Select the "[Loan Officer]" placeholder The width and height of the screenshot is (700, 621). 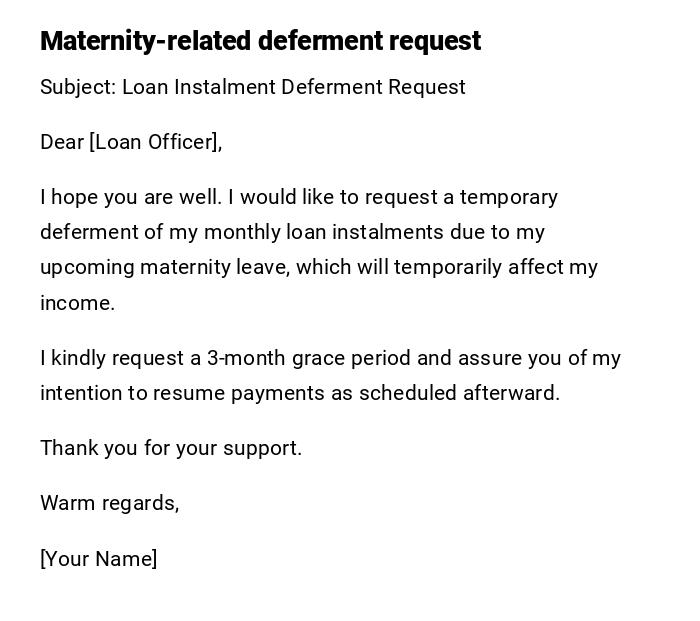pyautogui.click(x=153, y=142)
